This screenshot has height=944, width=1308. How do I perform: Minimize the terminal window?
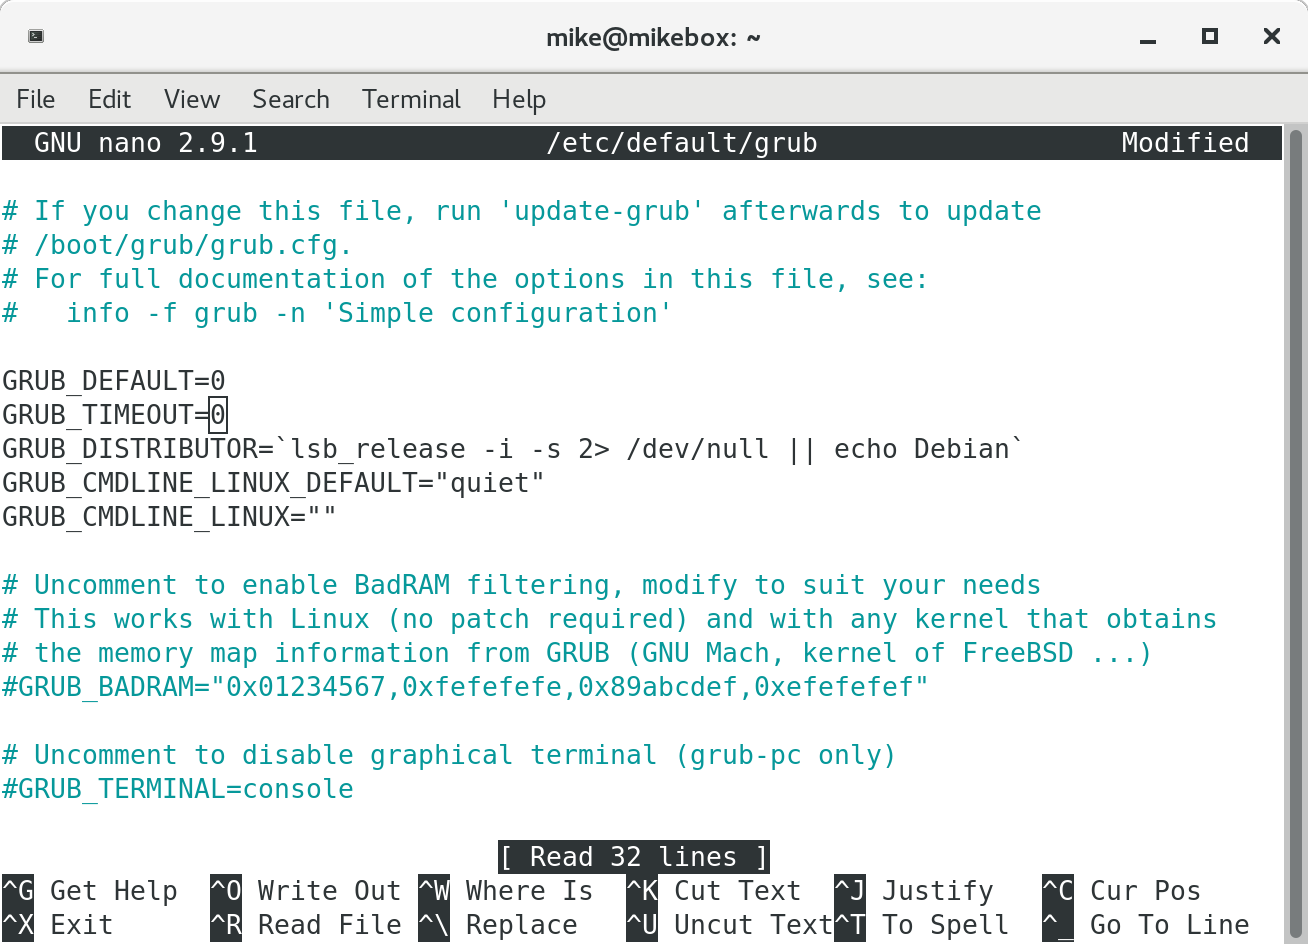pyautogui.click(x=1147, y=37)
